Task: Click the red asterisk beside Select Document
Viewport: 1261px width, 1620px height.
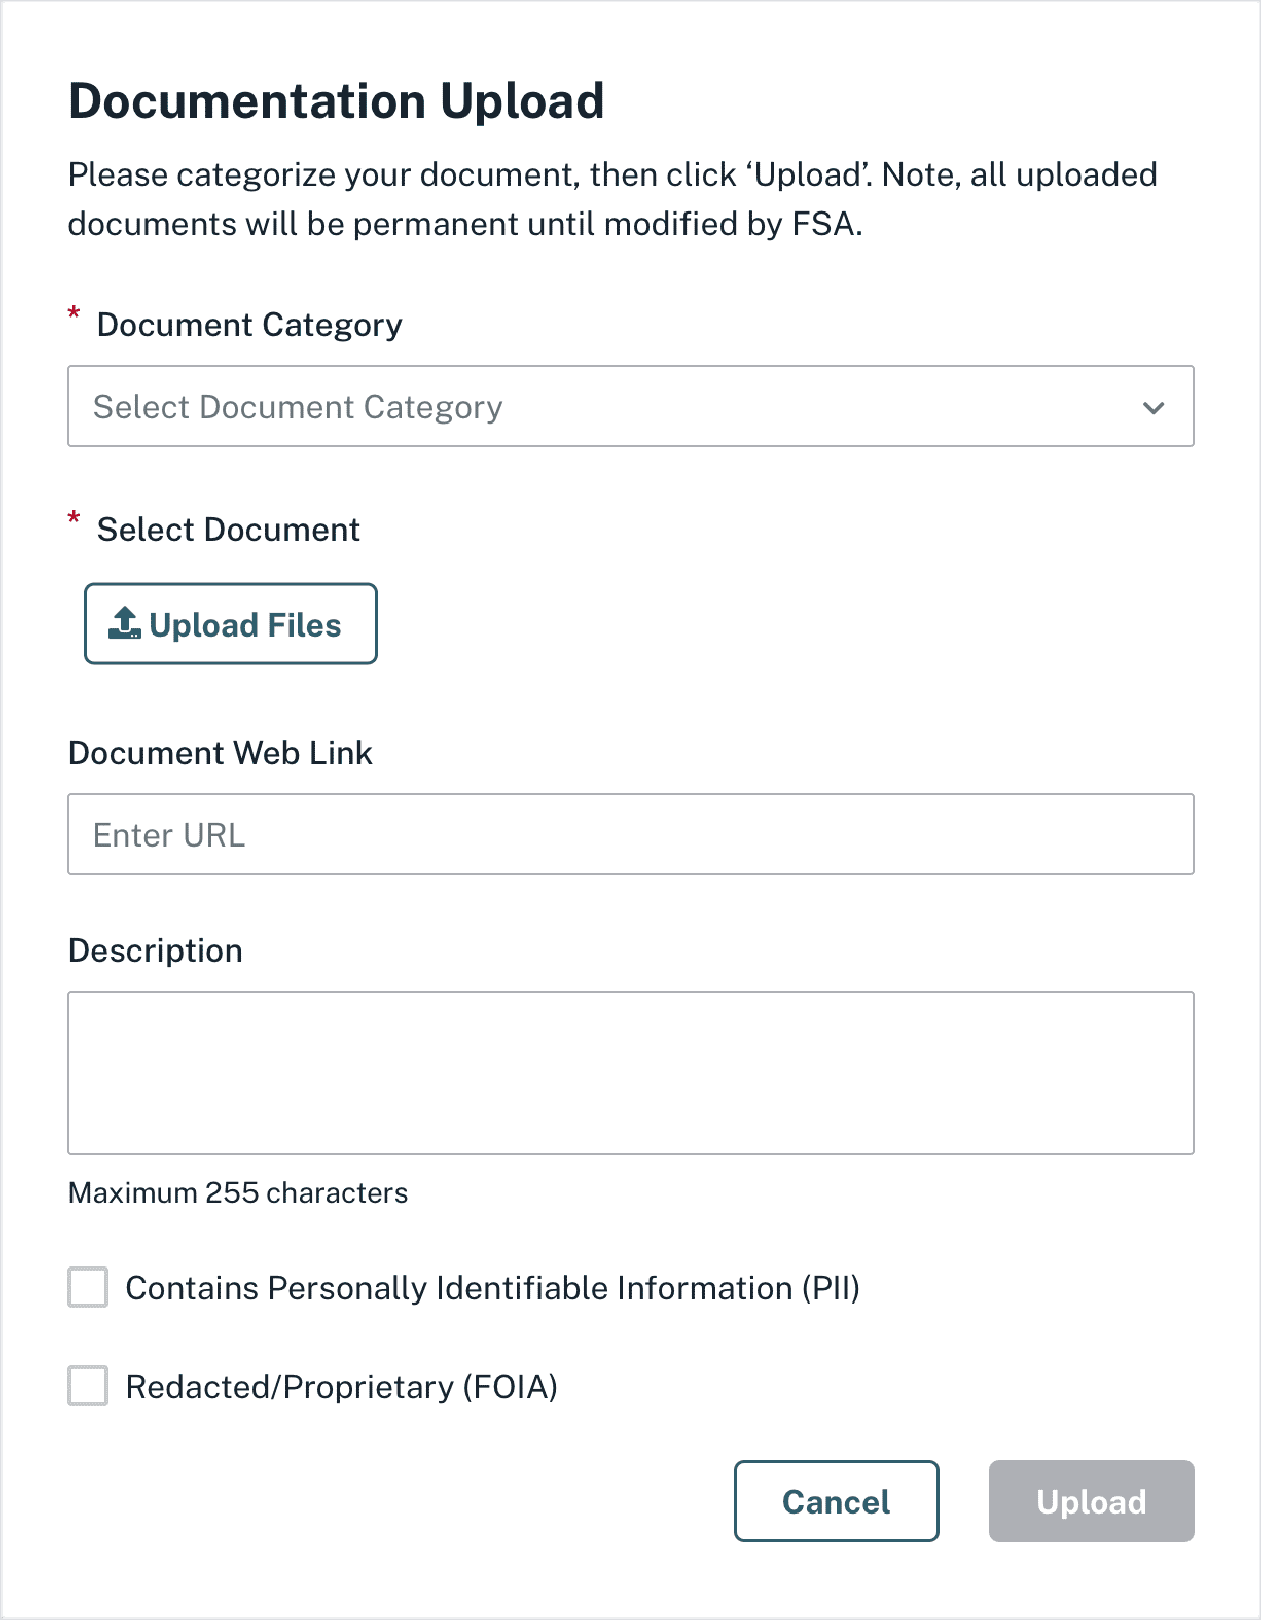Action: [x=74, y=518]
